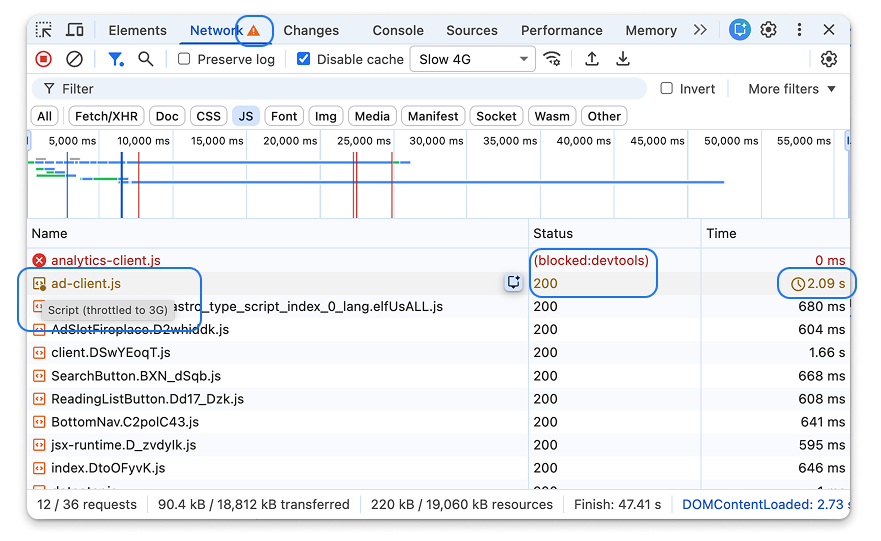This screenshot has height=541, width=881.
Task: Click the Filter text input field
Action: click(340, 89)
